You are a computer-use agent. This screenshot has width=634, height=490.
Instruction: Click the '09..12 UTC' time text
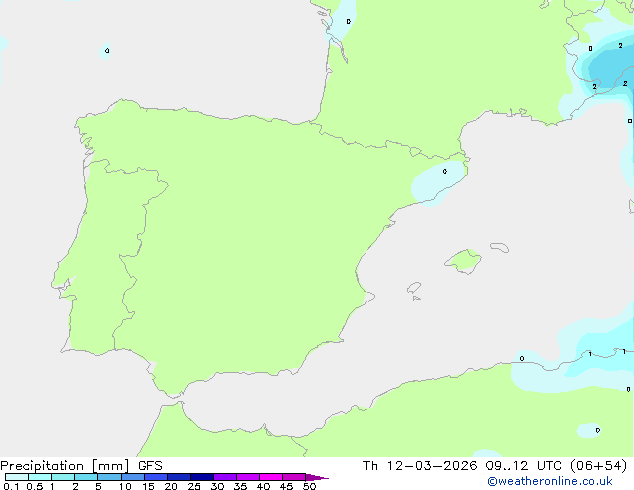point(524,466)
